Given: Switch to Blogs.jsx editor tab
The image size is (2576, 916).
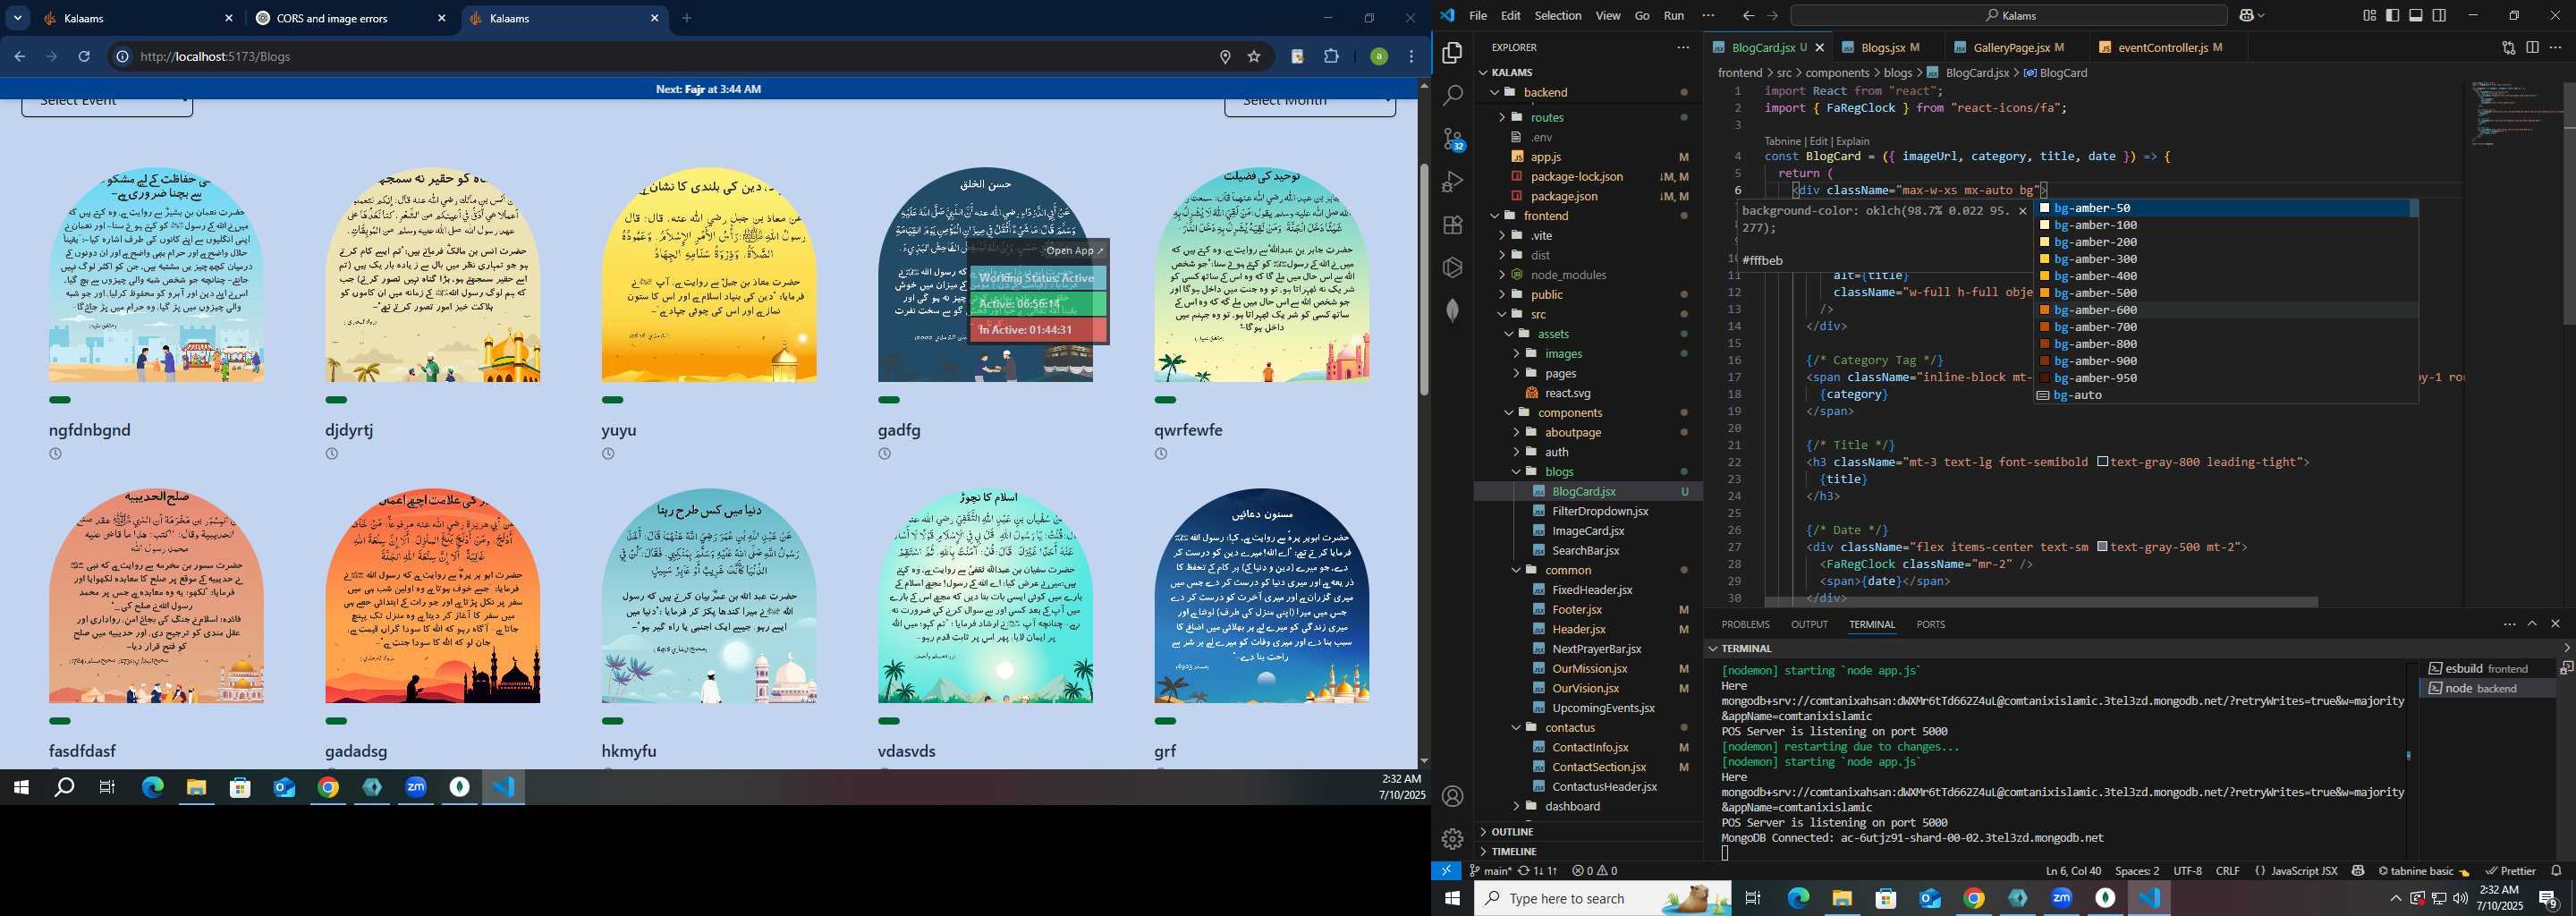Looking at the screenshot, I should pos(1882,47).
